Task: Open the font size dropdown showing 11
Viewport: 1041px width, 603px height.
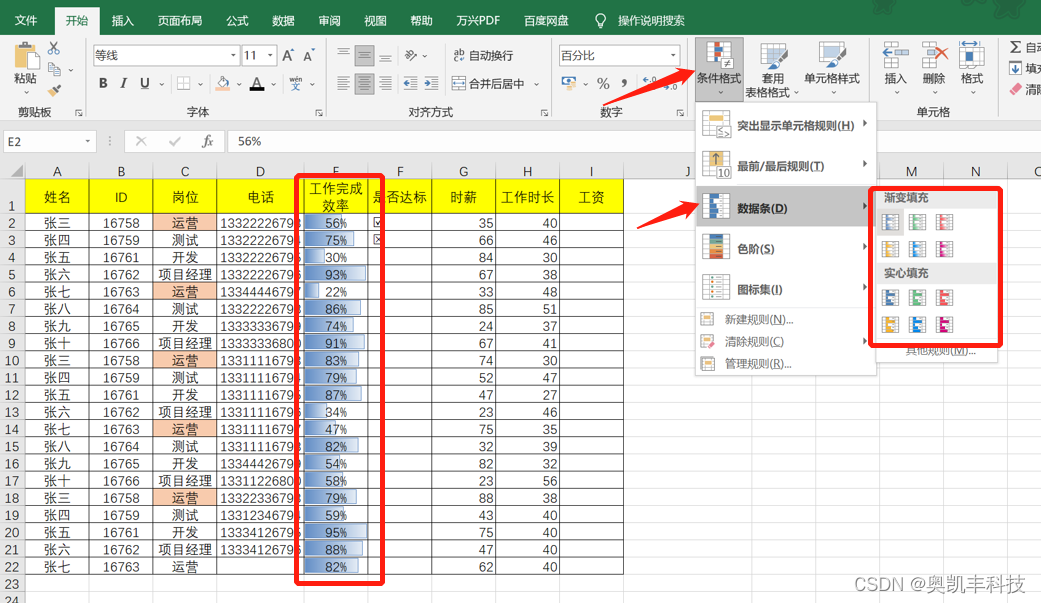Action: point(270,55)
